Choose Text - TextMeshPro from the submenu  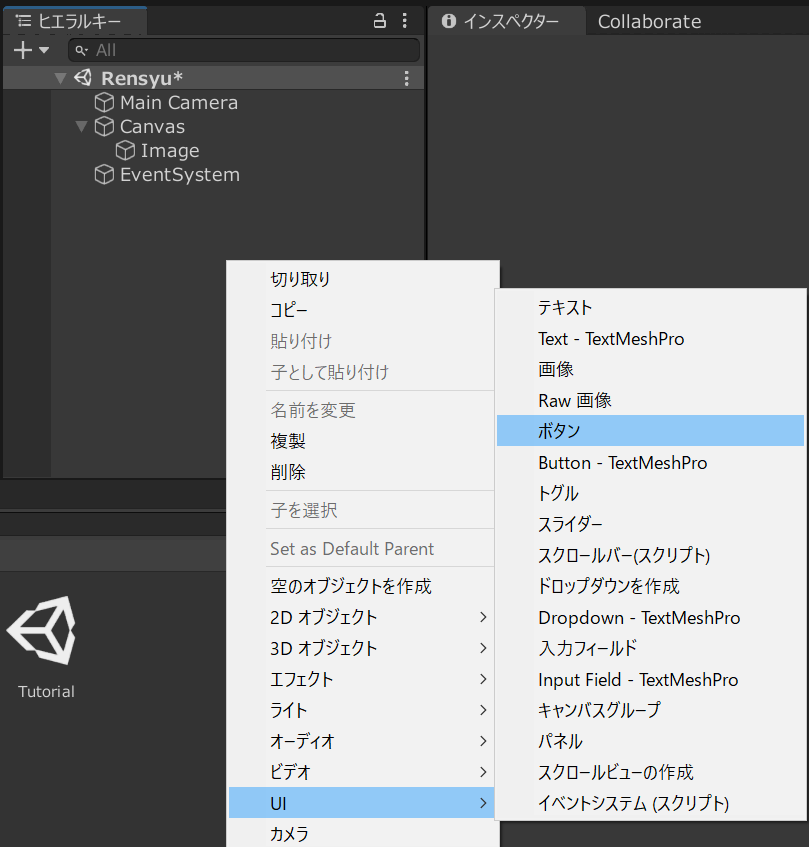(x=611, y=339)
